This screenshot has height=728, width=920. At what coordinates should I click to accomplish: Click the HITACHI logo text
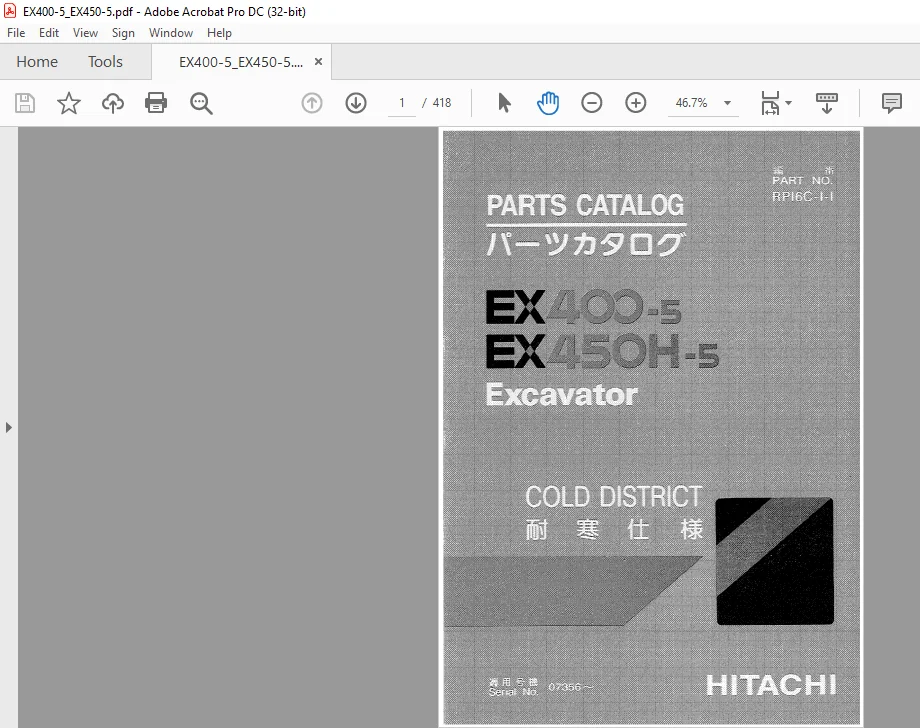(x=772, y=685)
